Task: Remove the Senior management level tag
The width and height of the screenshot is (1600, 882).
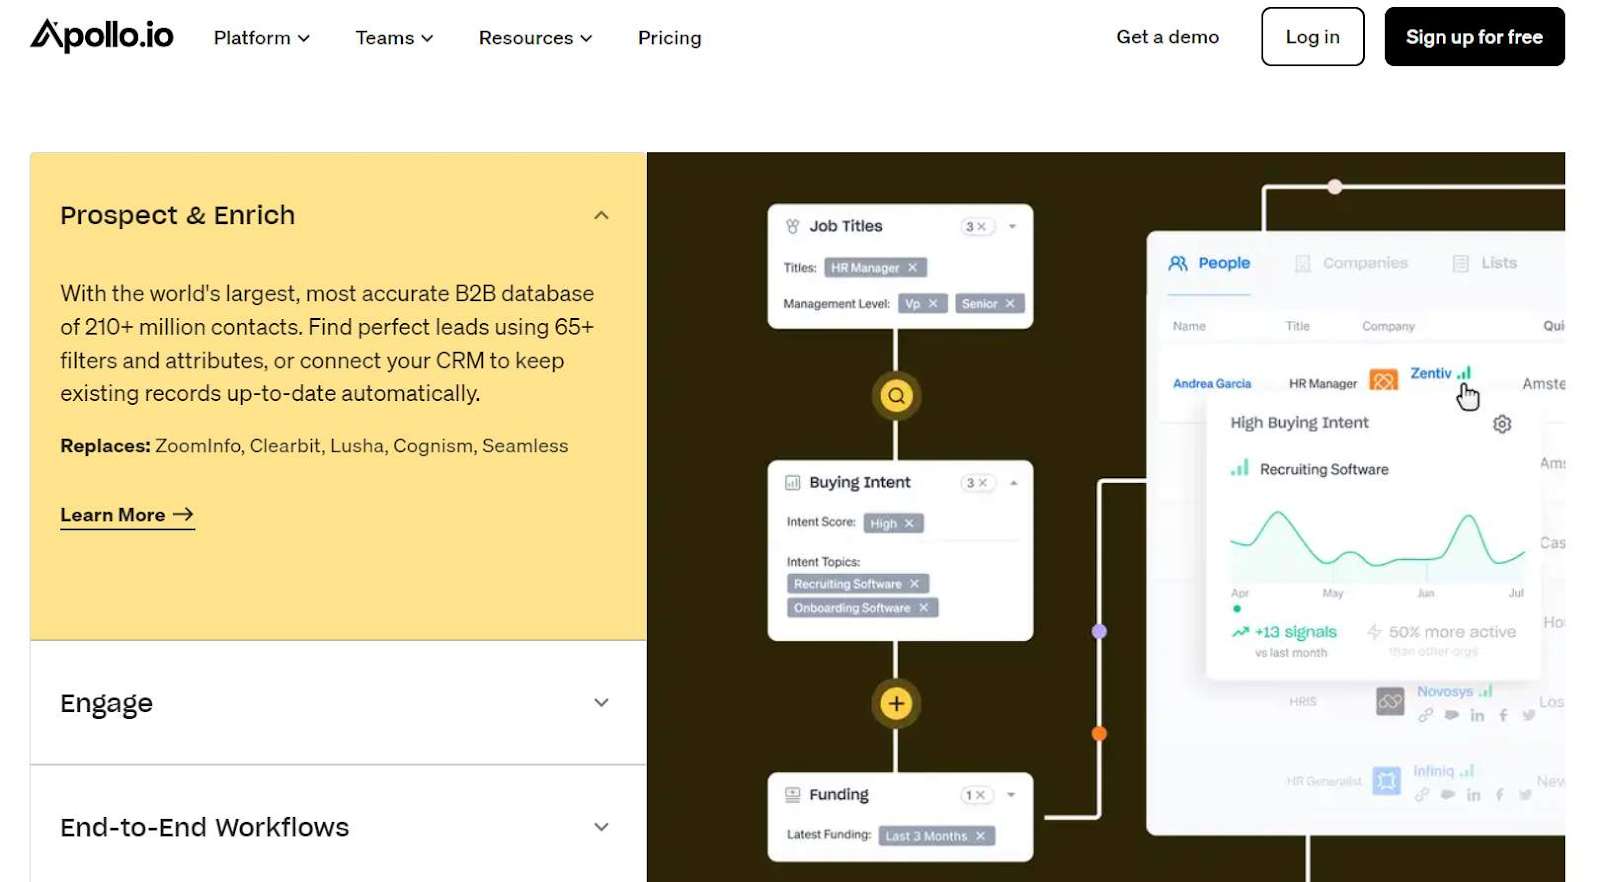Action: [x=1010, y=304]
